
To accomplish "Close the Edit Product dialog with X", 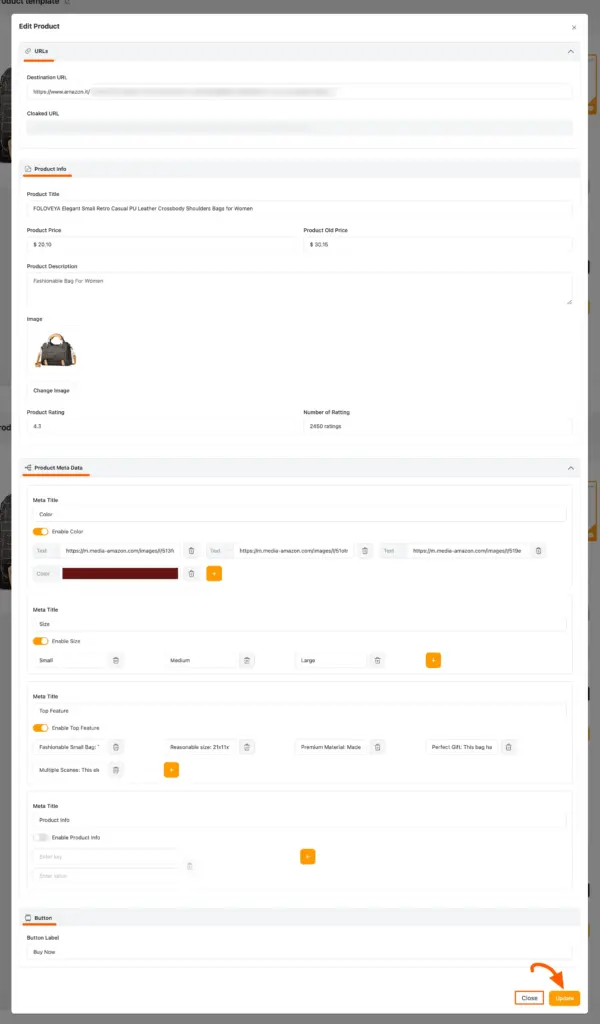I will [x=574, y=27].
